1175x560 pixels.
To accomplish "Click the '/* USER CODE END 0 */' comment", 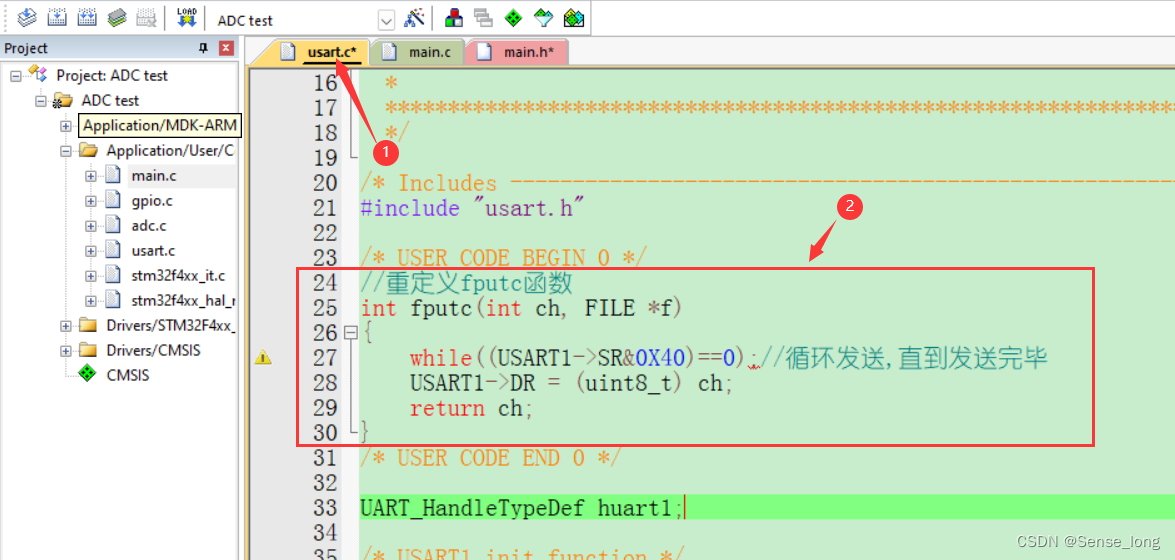I will coord(491,457).
